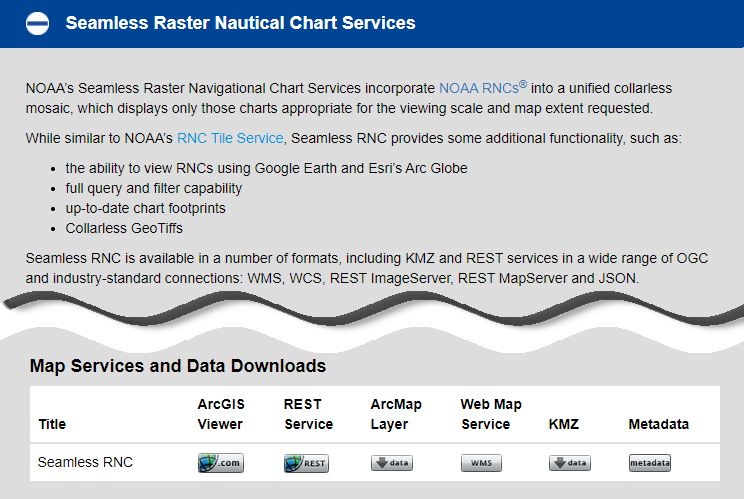744x499 pixels.
Task: Click the KMZ column header
Action: click(x=564, y=424)
